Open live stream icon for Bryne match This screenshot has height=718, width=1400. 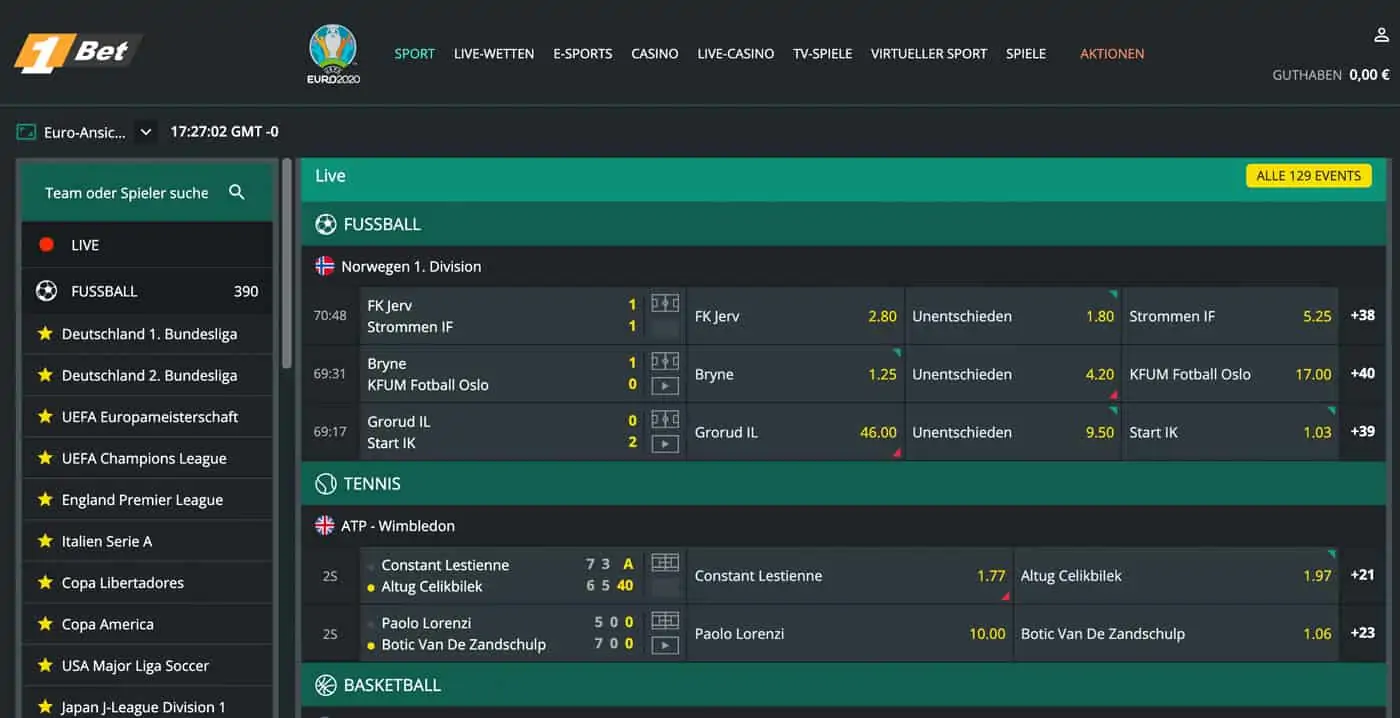(x=665, y=386)
